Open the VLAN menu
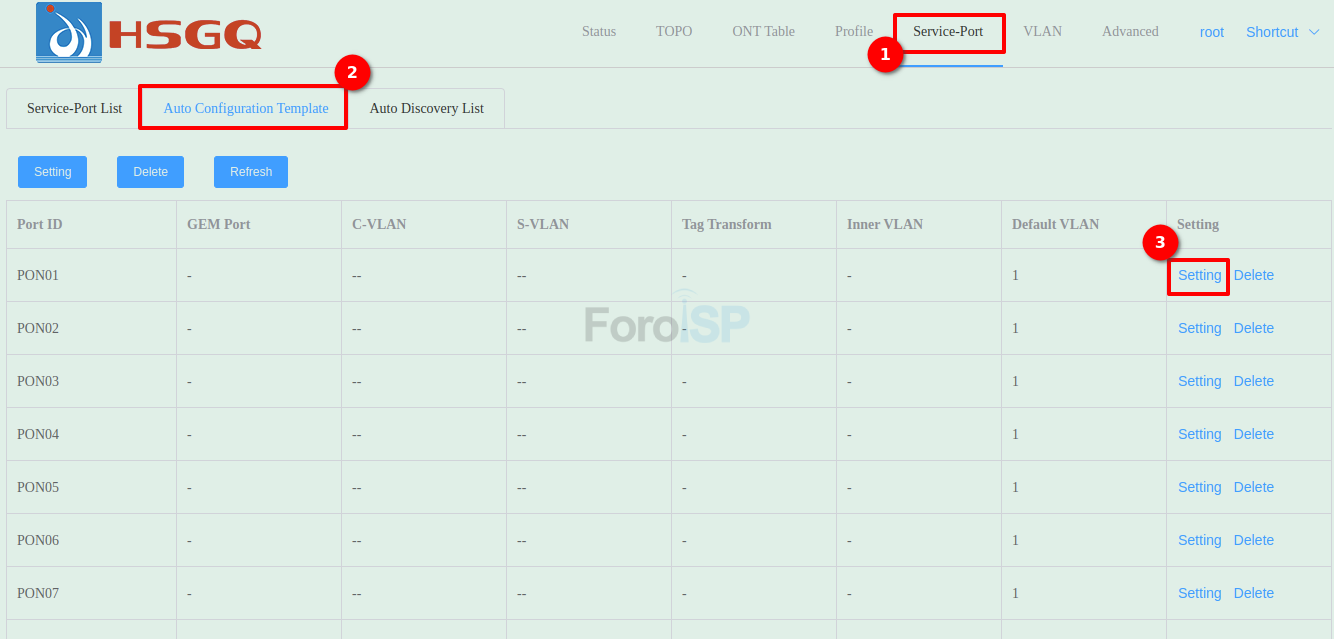 click(1042, 32)
